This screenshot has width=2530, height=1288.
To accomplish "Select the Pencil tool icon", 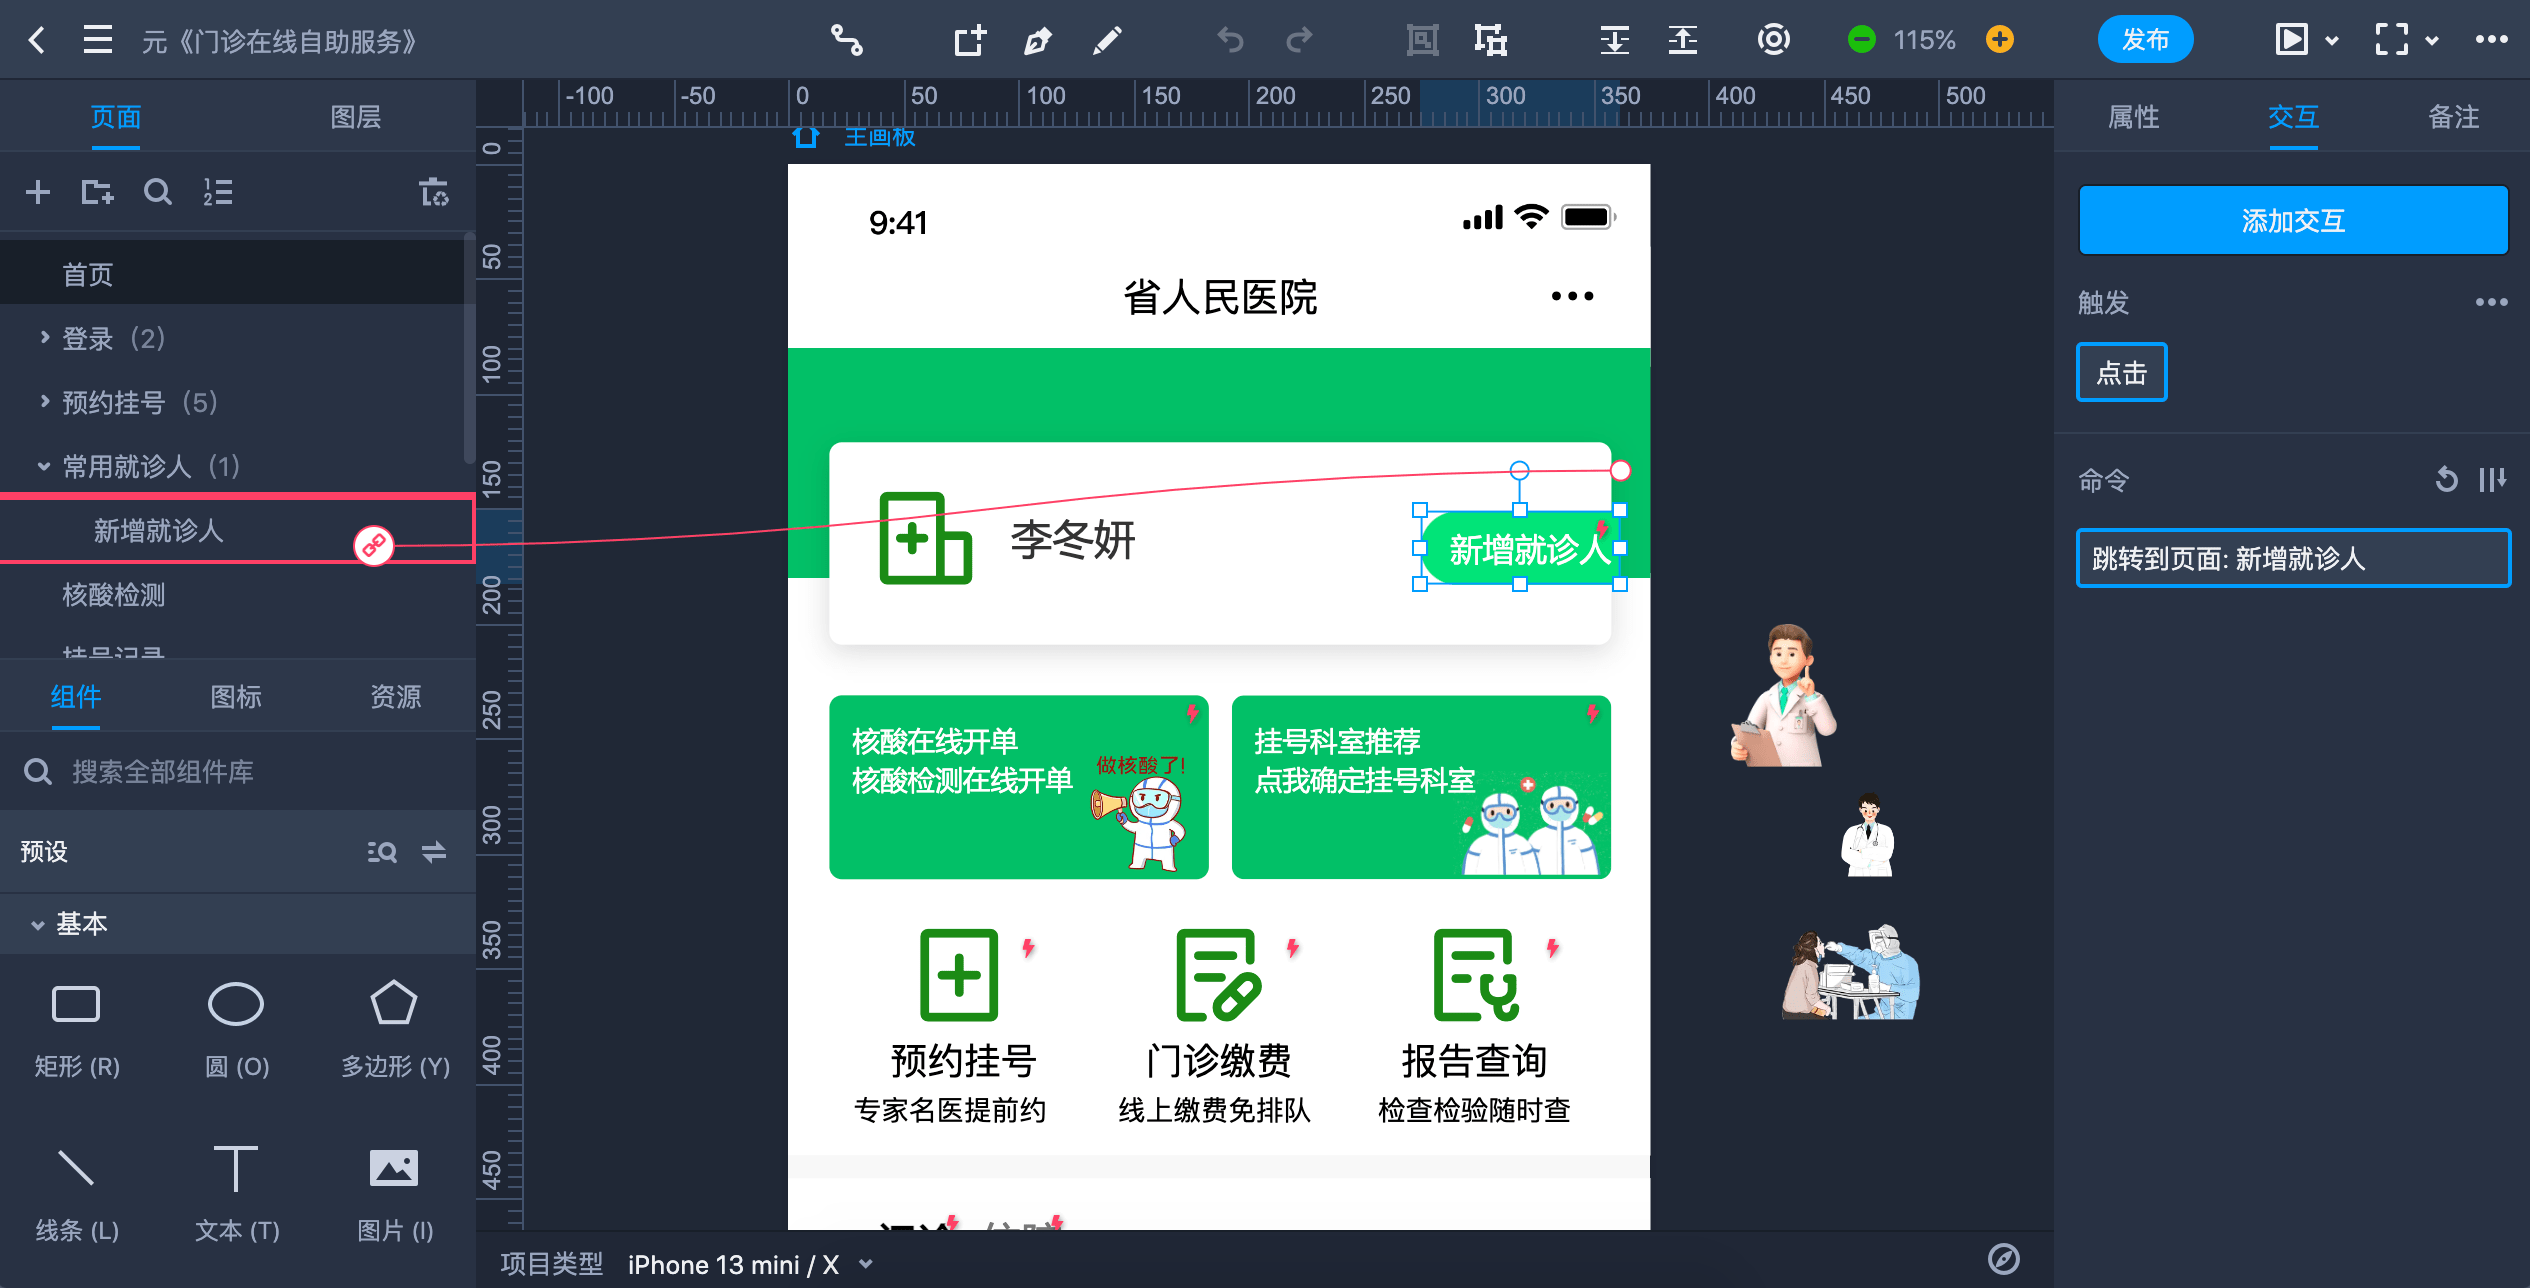I will click(x=1107, y=40).
